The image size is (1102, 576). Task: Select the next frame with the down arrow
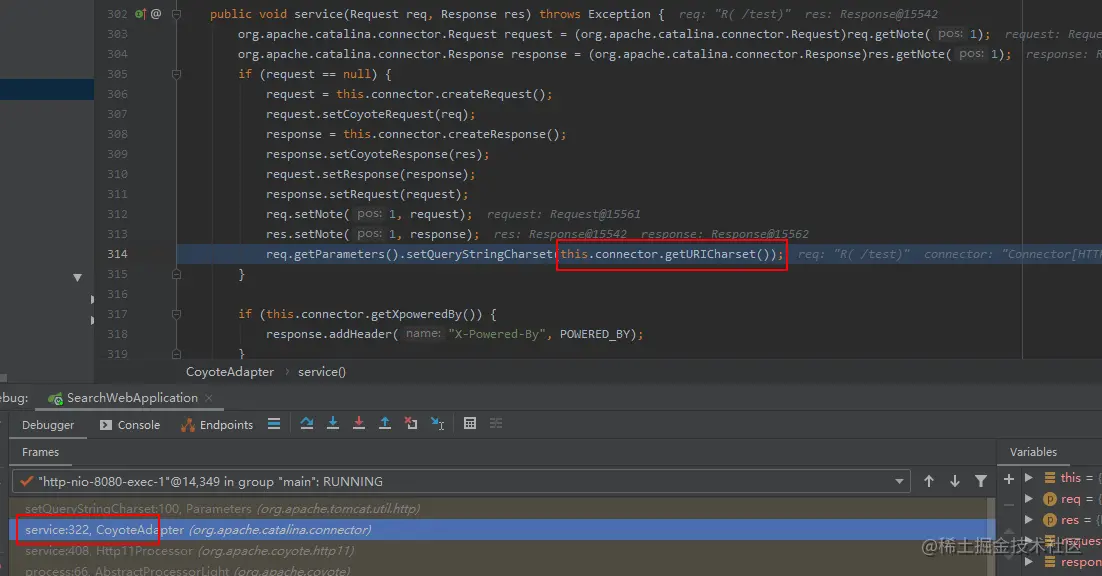(x=954, y=481)
